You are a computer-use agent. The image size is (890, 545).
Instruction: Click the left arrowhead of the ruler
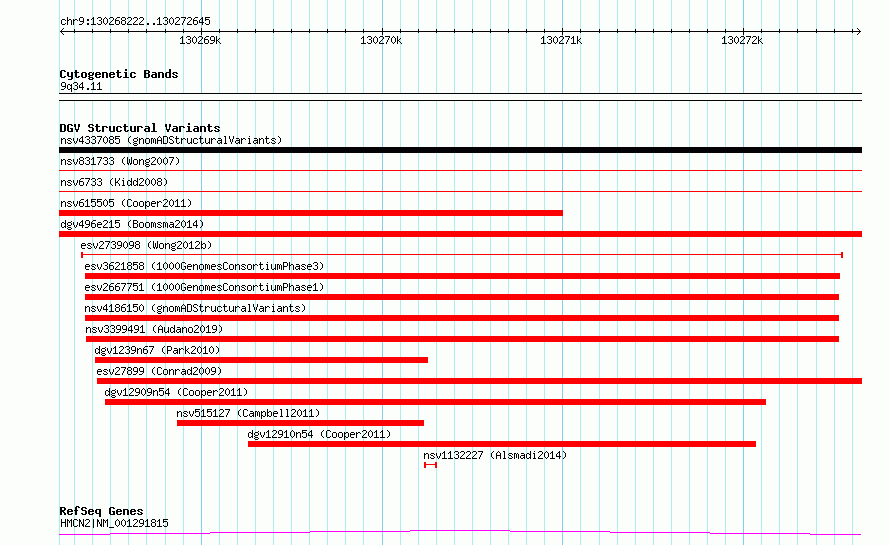click(62, 31)
